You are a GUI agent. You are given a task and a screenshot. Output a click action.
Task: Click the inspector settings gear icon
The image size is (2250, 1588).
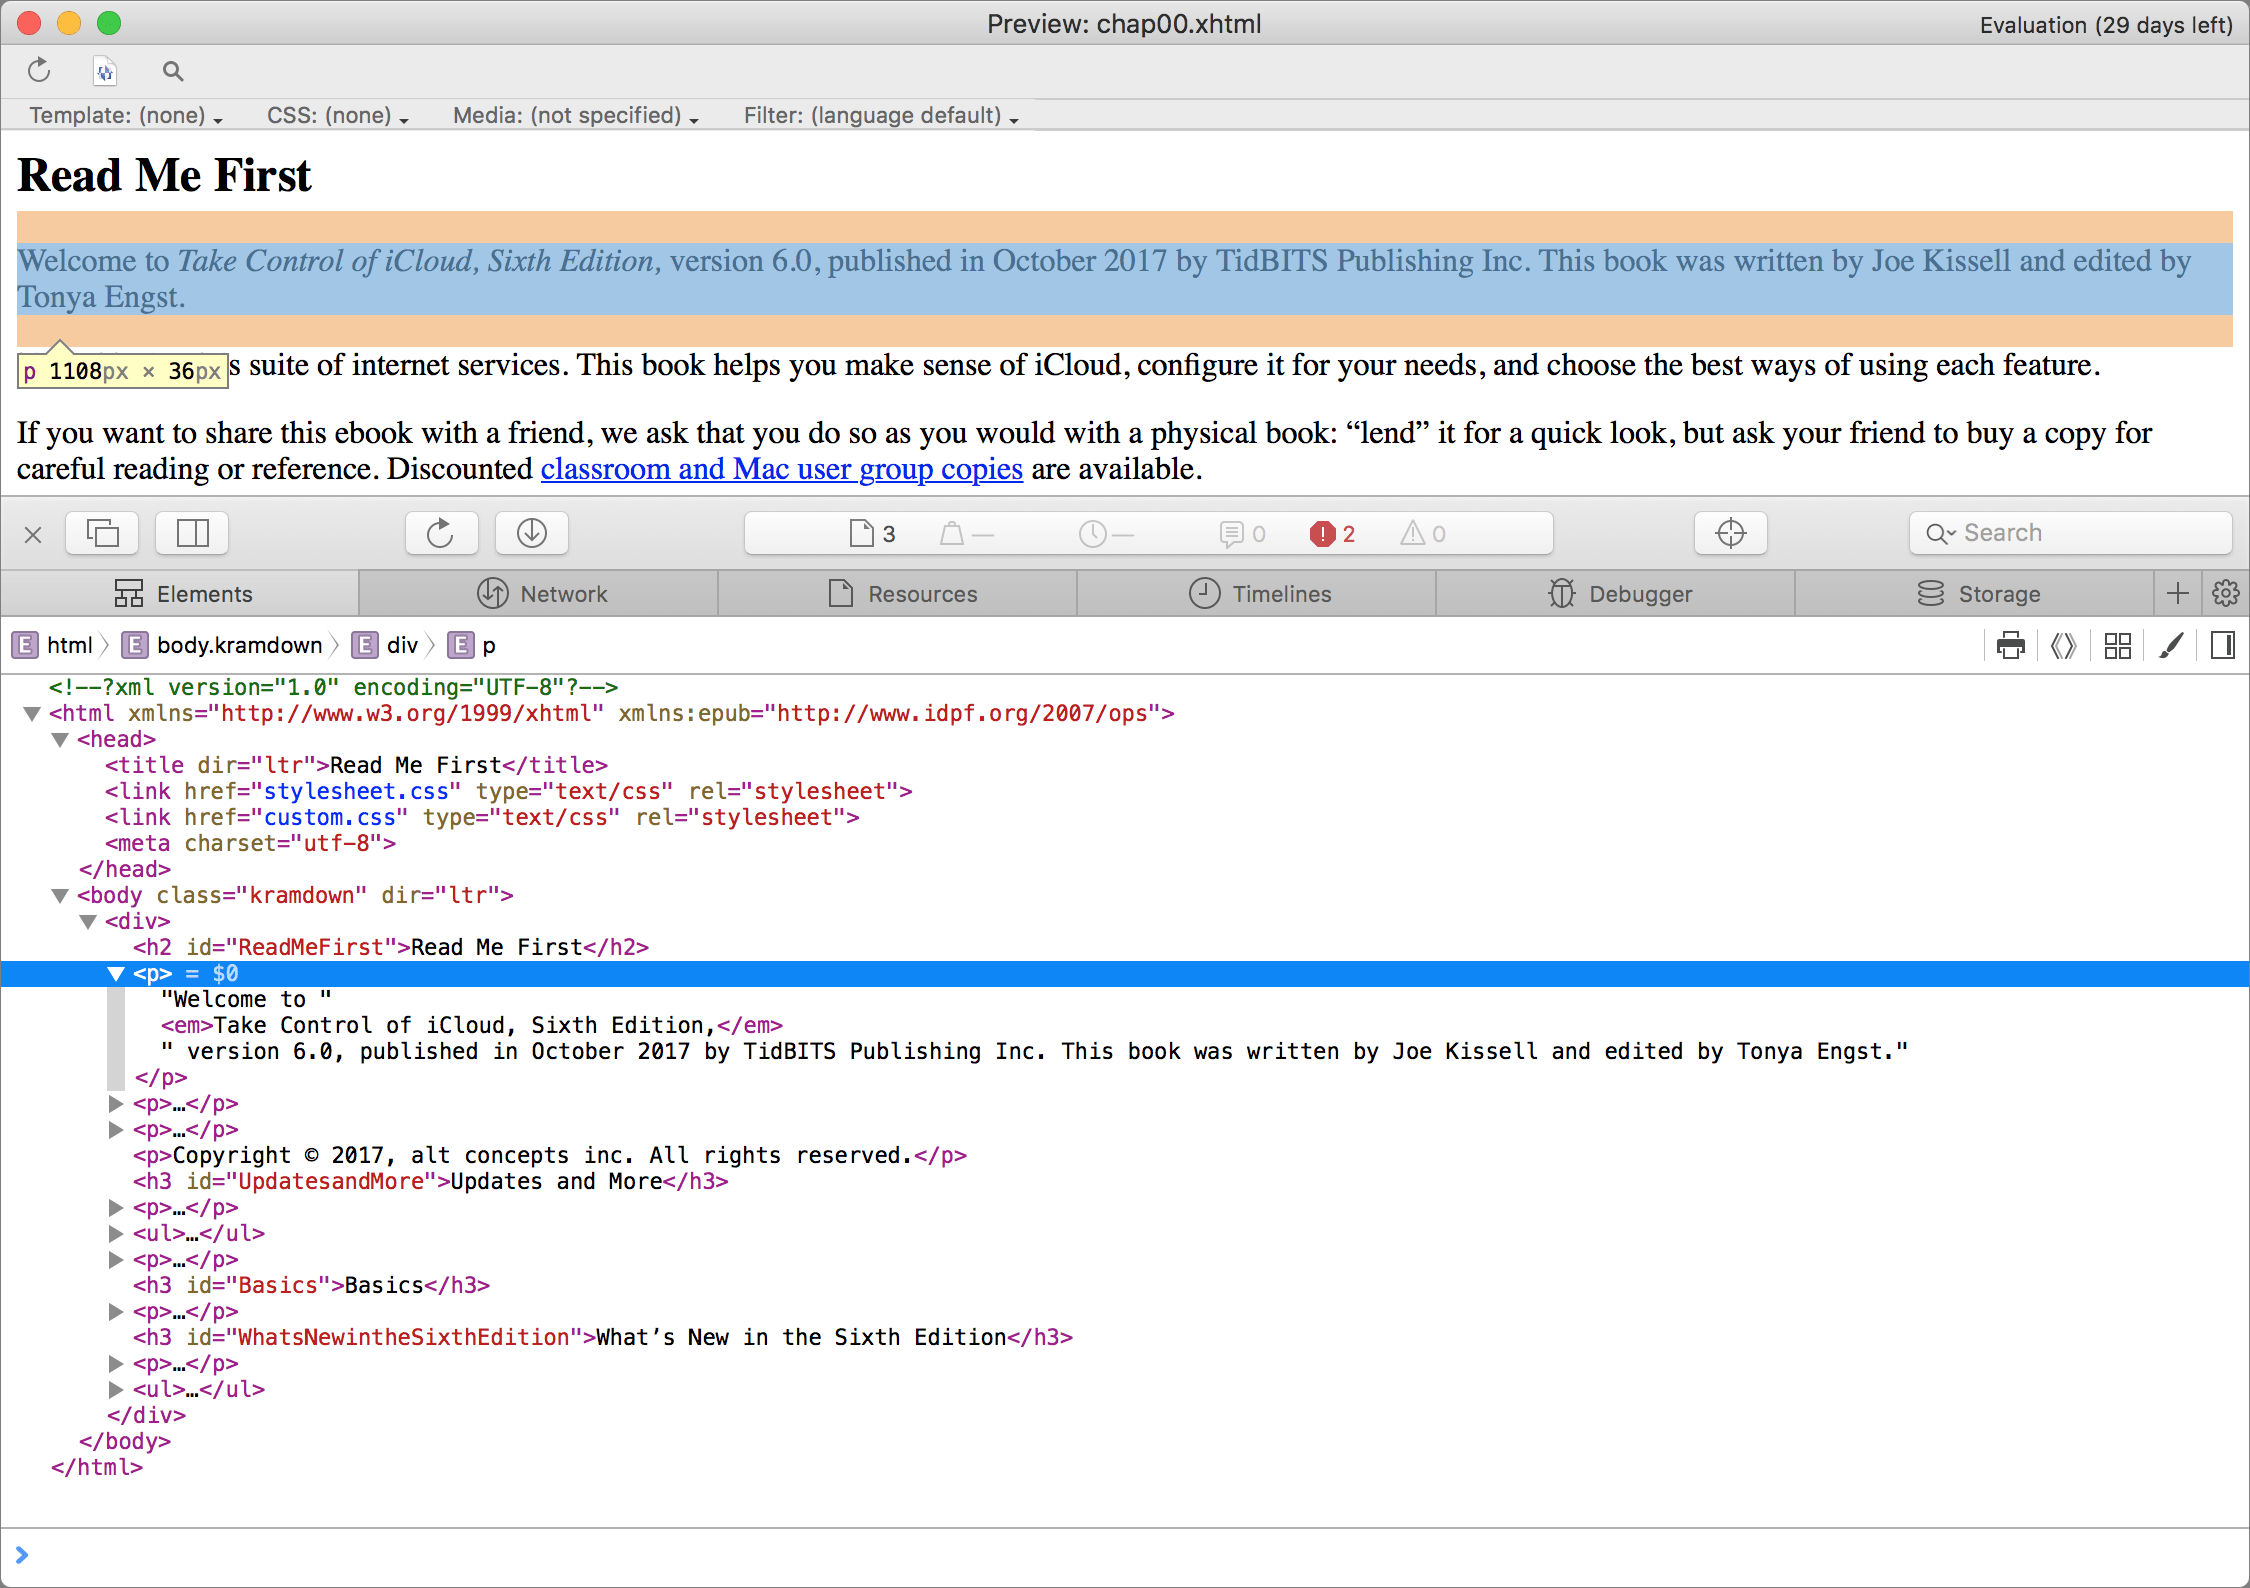[2226, 594]
